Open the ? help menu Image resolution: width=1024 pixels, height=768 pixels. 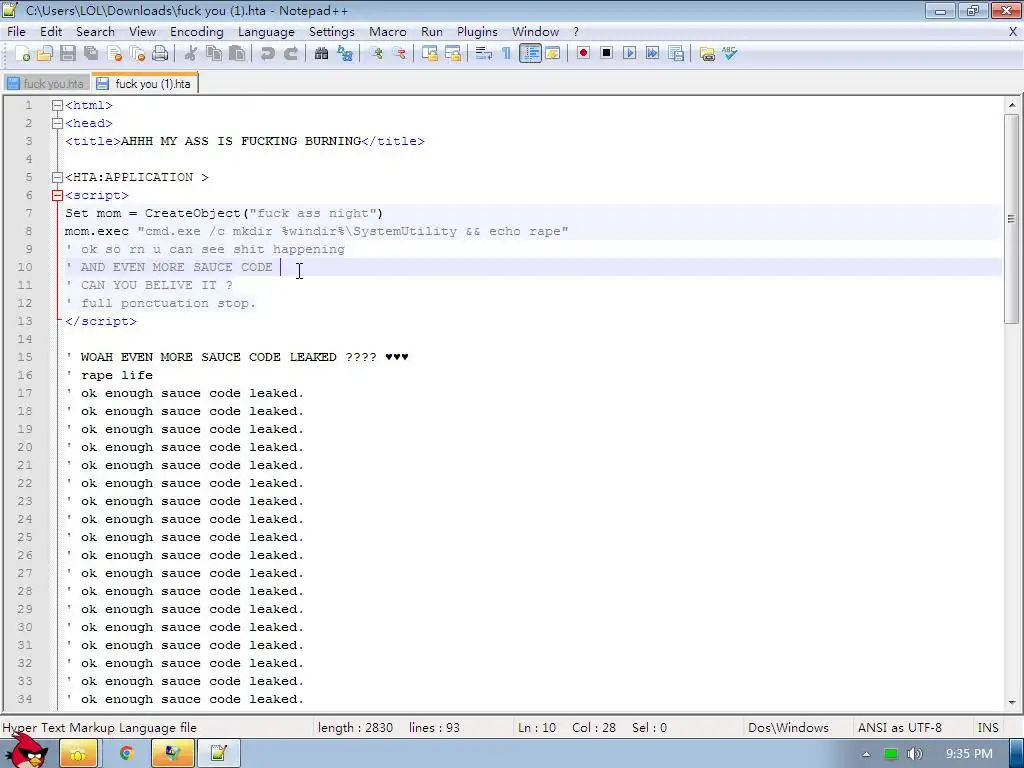coord(575,31)
